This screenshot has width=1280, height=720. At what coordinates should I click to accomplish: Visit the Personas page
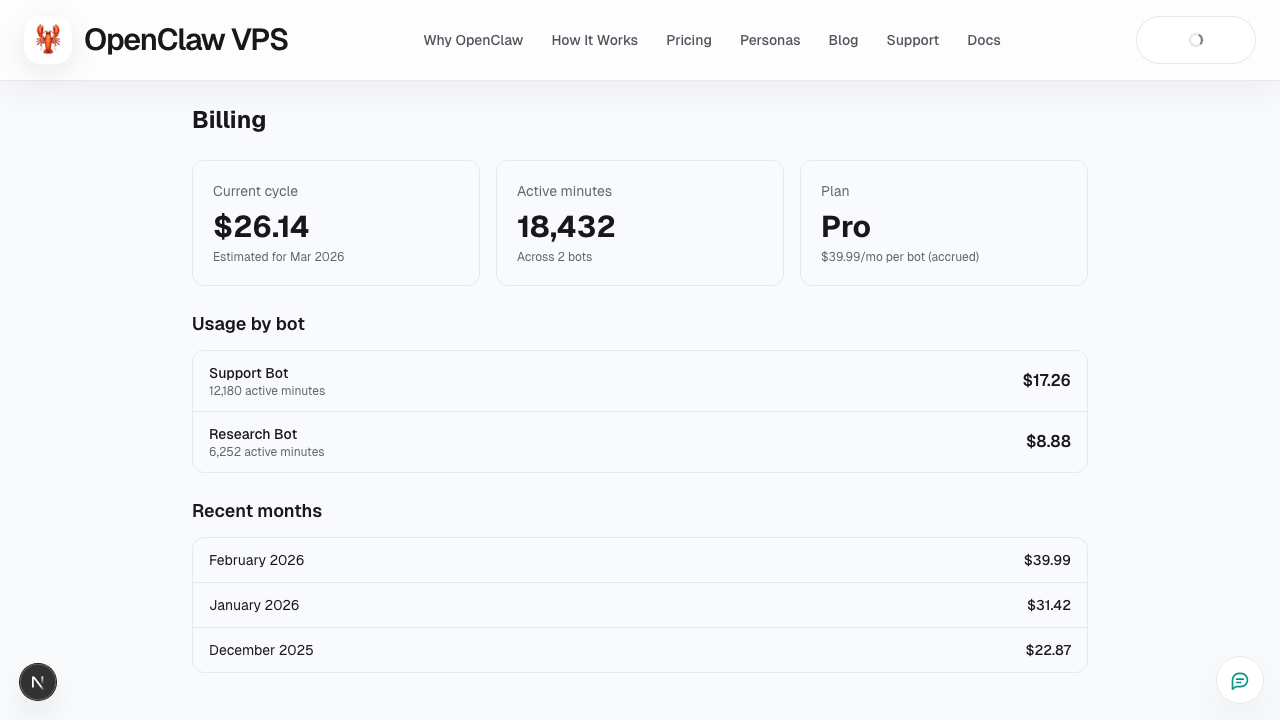tap(770, 40)
